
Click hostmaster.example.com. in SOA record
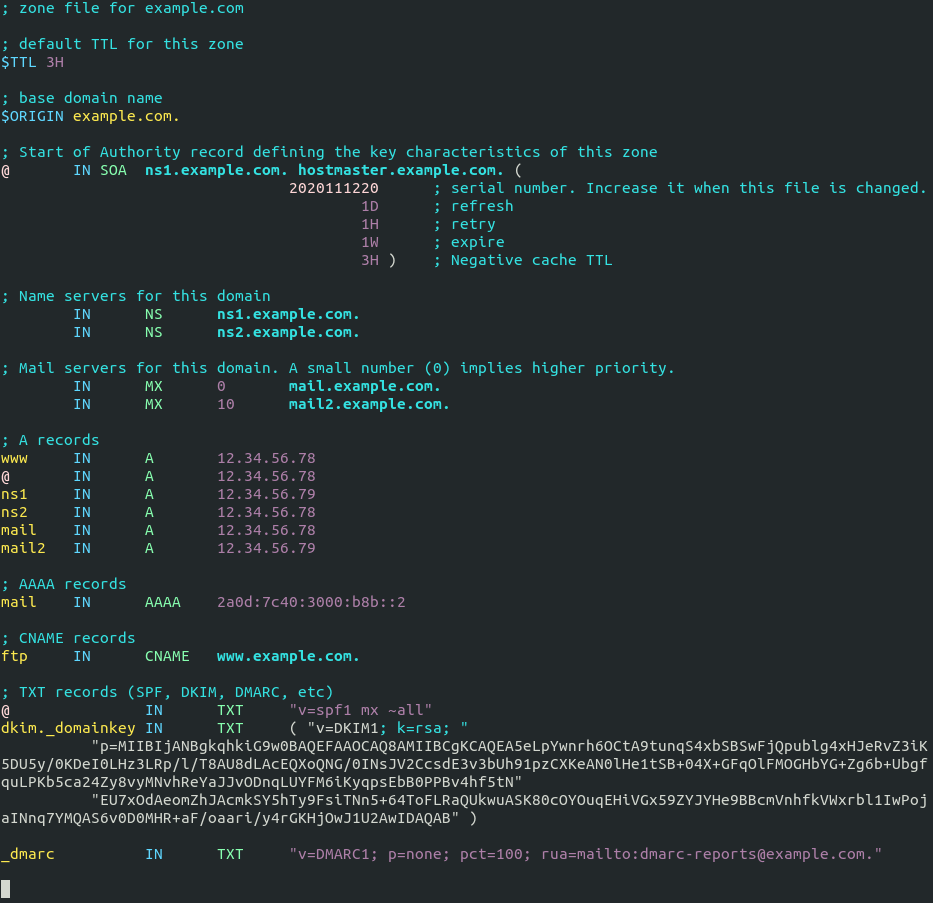click(400, 171)
